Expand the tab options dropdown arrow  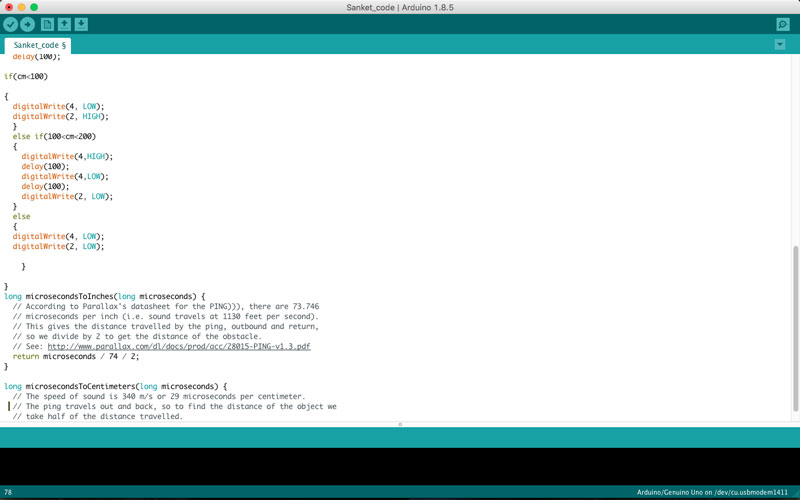coord(780,44)
